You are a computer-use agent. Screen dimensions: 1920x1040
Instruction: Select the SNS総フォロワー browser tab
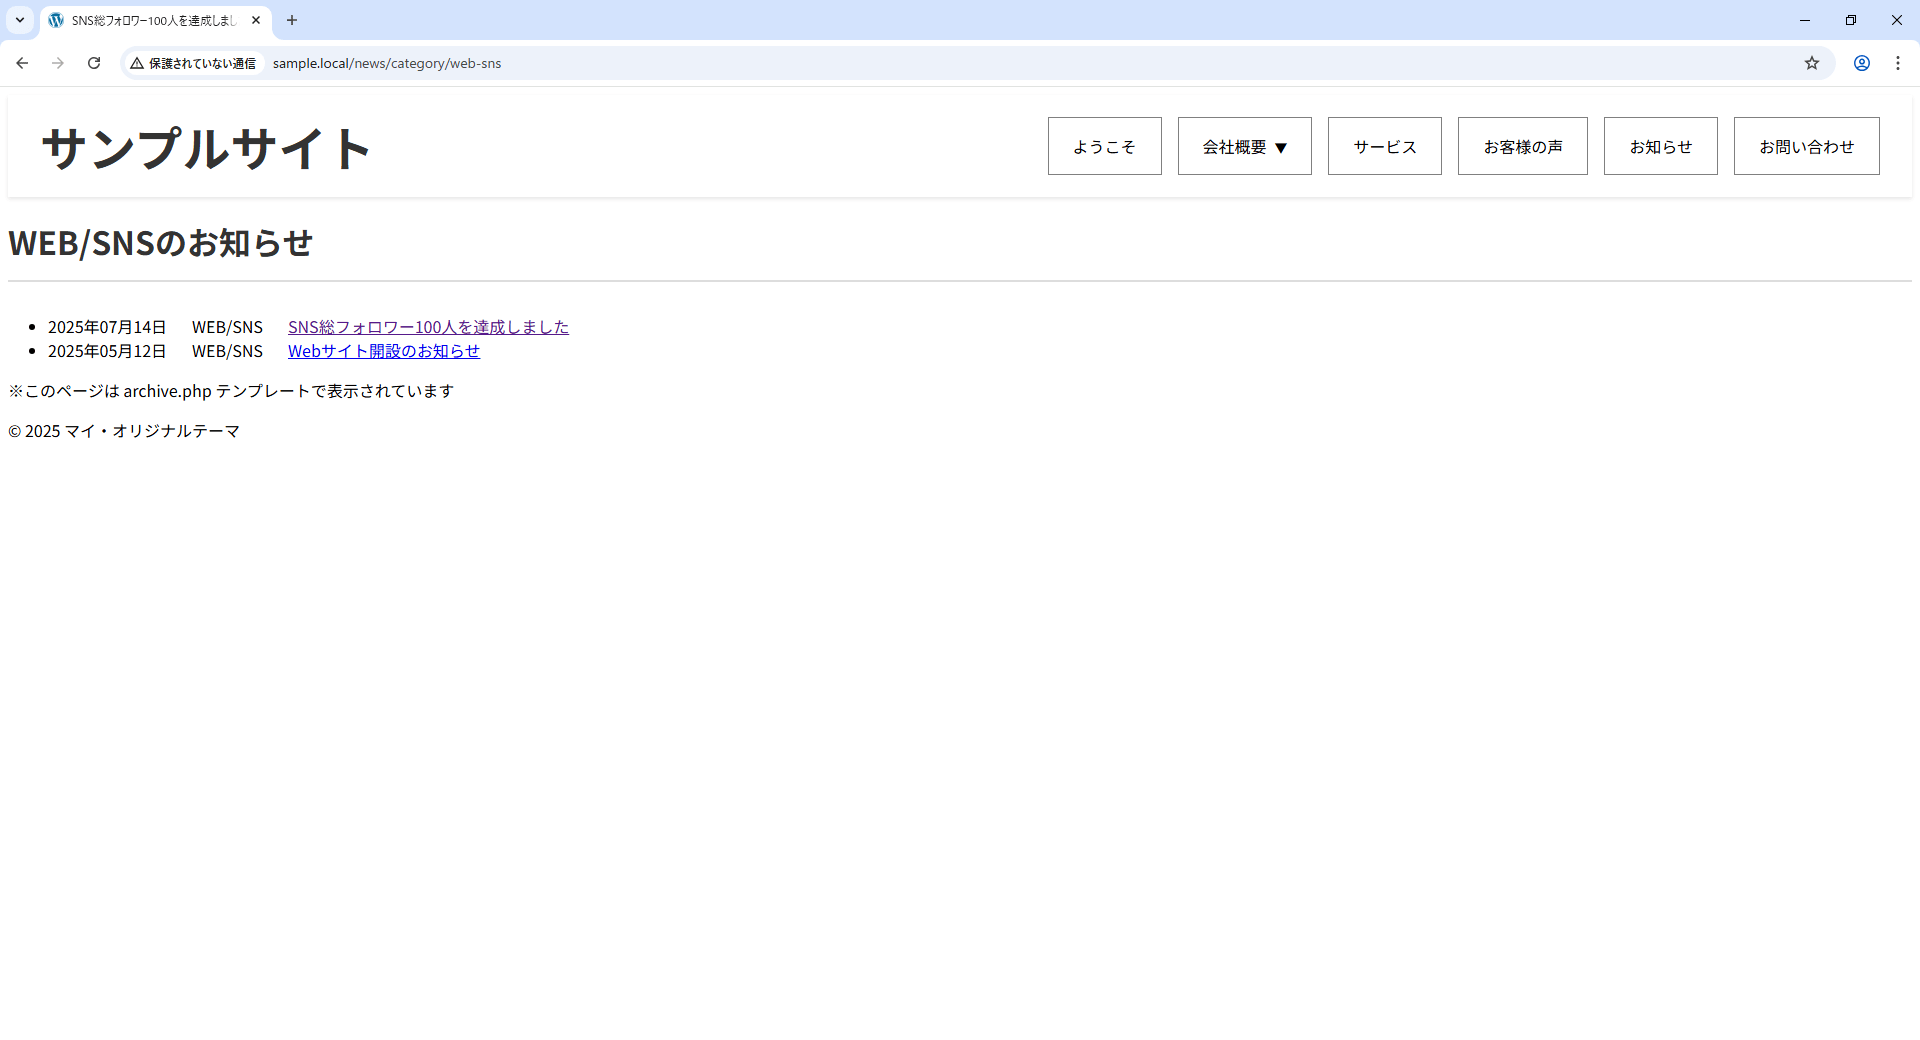pyautogui.click(x=155, y=20)
